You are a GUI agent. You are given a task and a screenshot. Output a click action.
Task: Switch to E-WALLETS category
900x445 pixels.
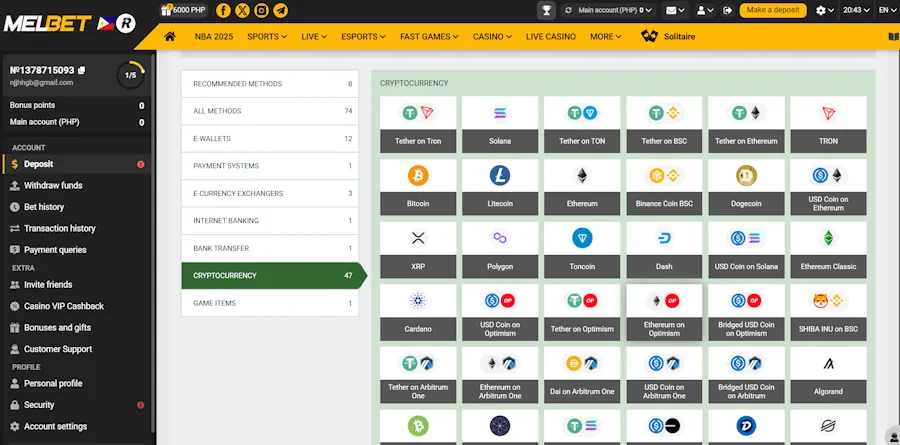pos(270,138)
